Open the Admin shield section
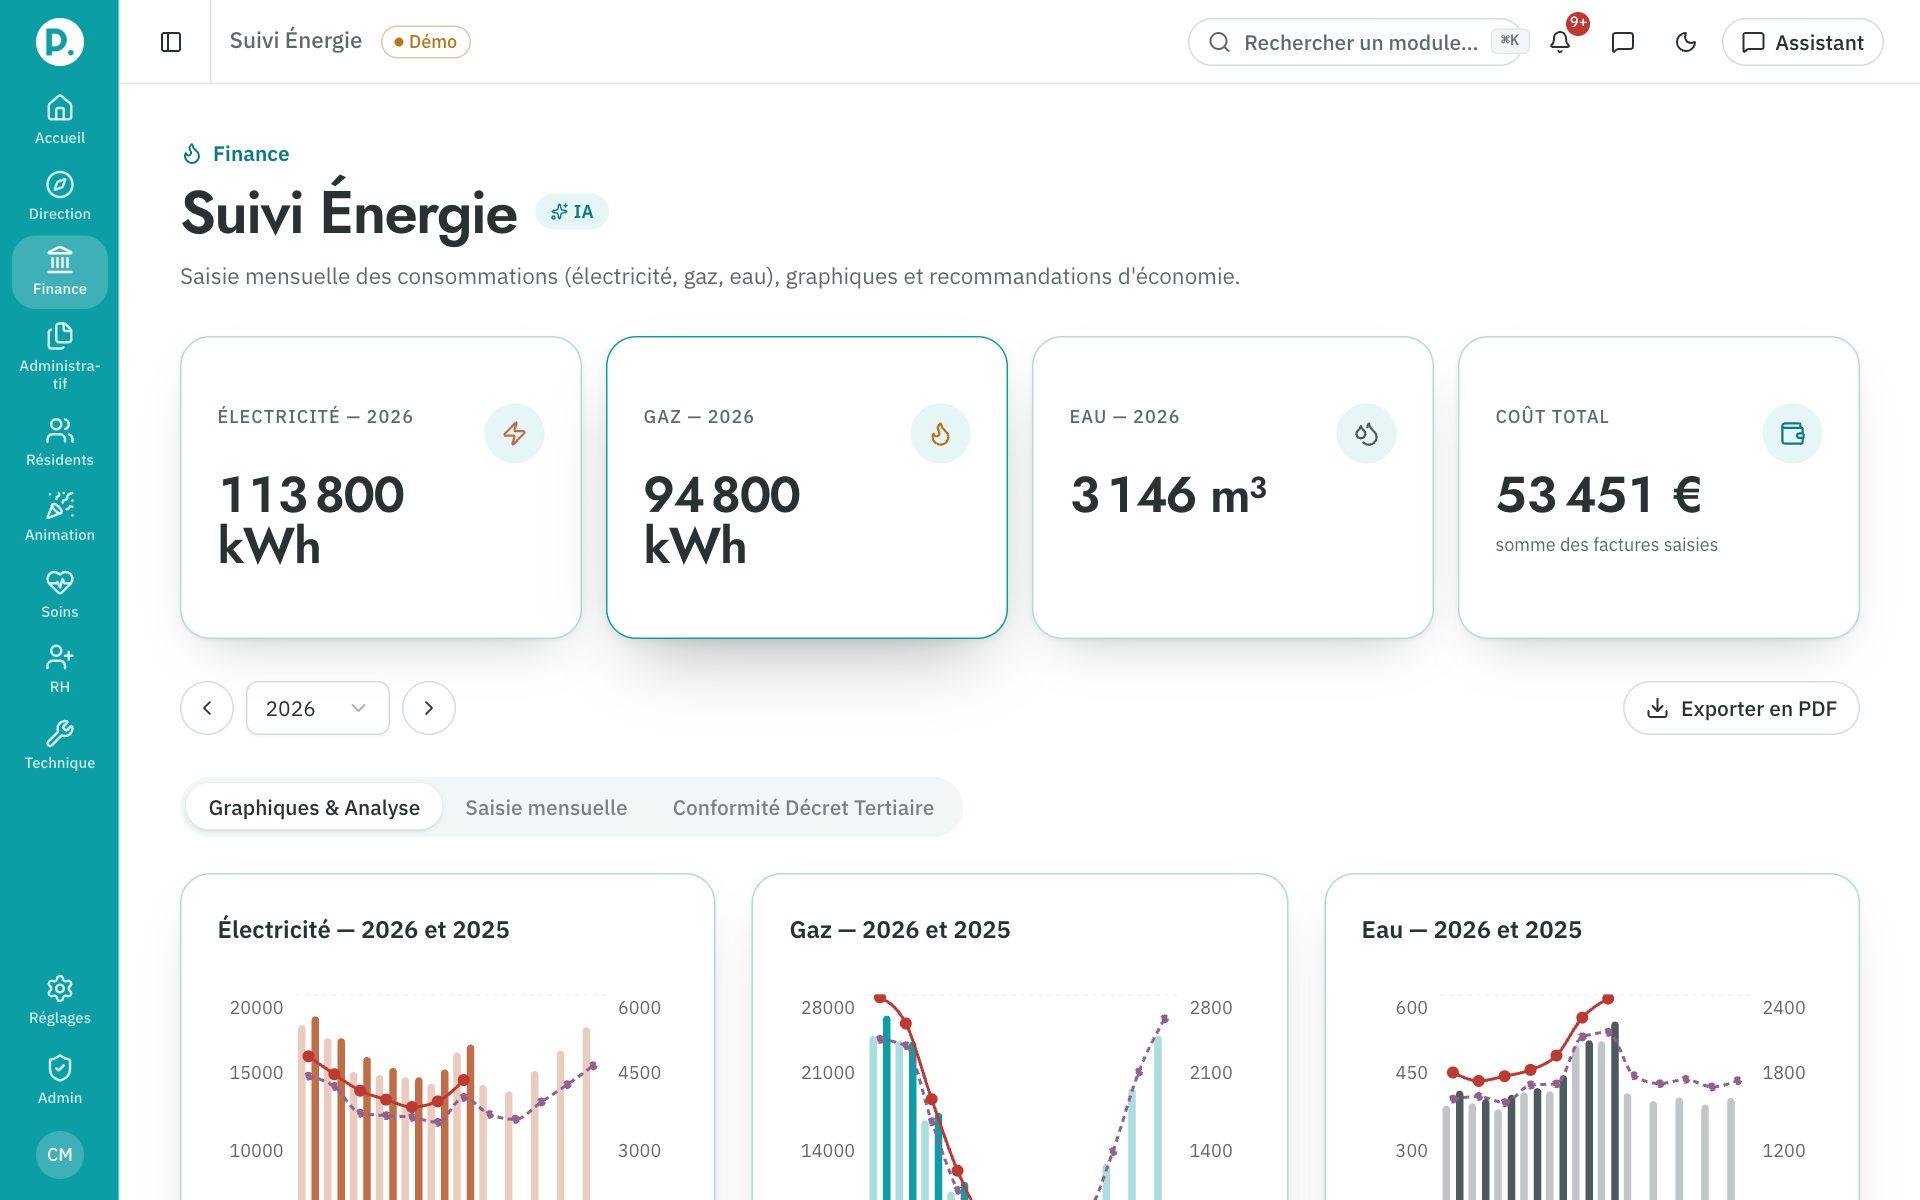The width and height of the screenshot is (1920, 1200). [60, 1080]
